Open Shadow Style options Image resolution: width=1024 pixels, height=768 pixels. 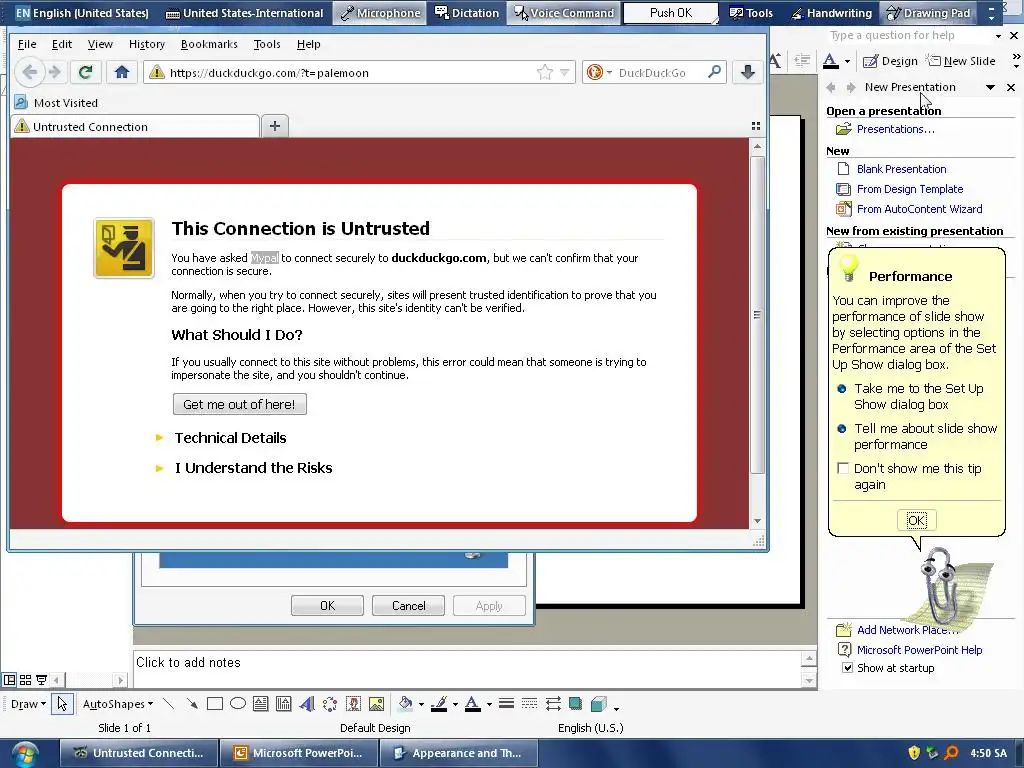[x=575, y=703]
